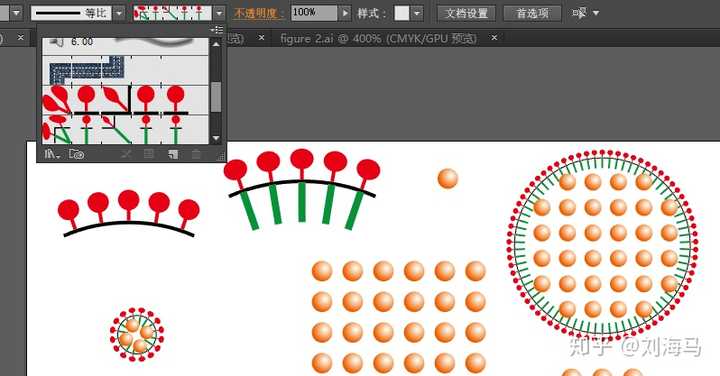
Task: Open the opacity slider arrow button
Action: click(x=345, y=13)
